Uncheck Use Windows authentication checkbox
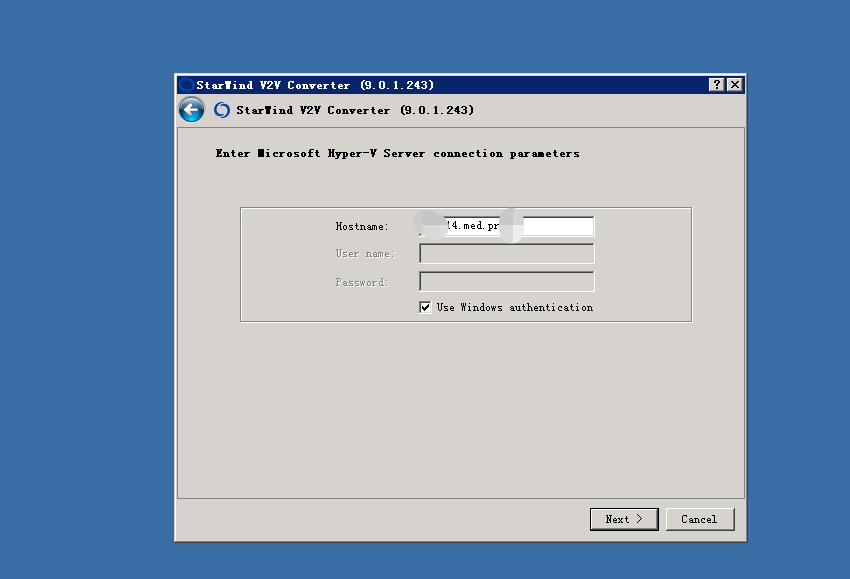Viewport: 850px width, 579px height. [x=425, y=307]
